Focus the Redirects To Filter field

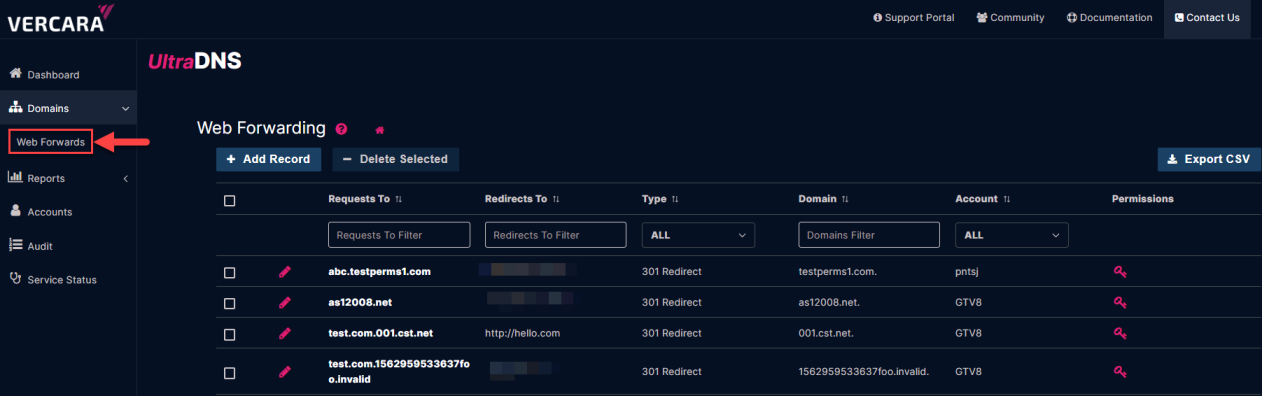[556, 235]
